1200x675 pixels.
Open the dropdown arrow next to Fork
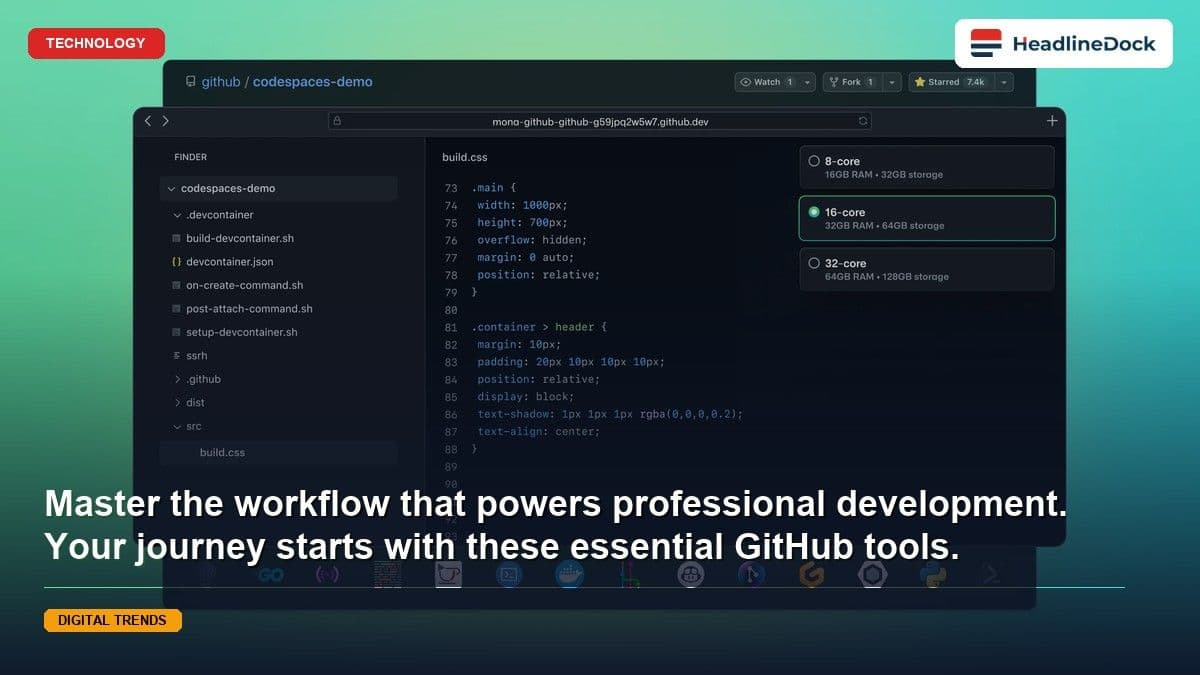893,82
